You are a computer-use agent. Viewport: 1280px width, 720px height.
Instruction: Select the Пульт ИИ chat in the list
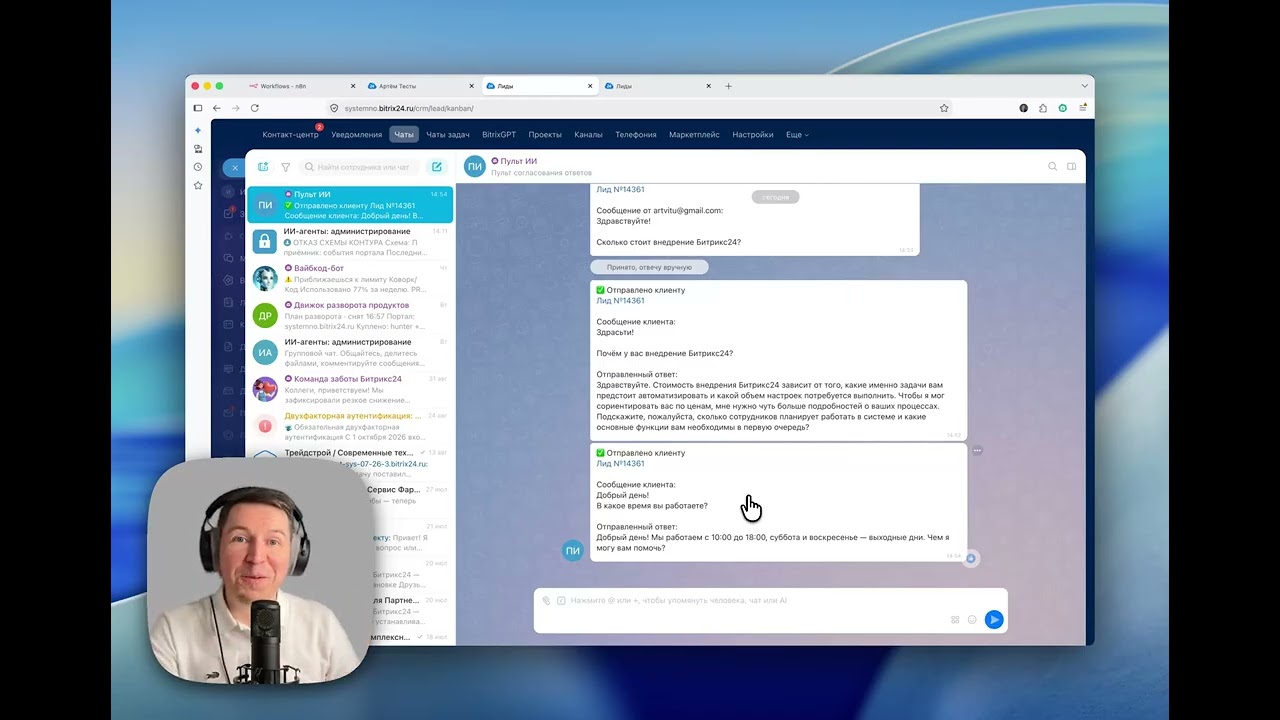[x=350, y=205]
